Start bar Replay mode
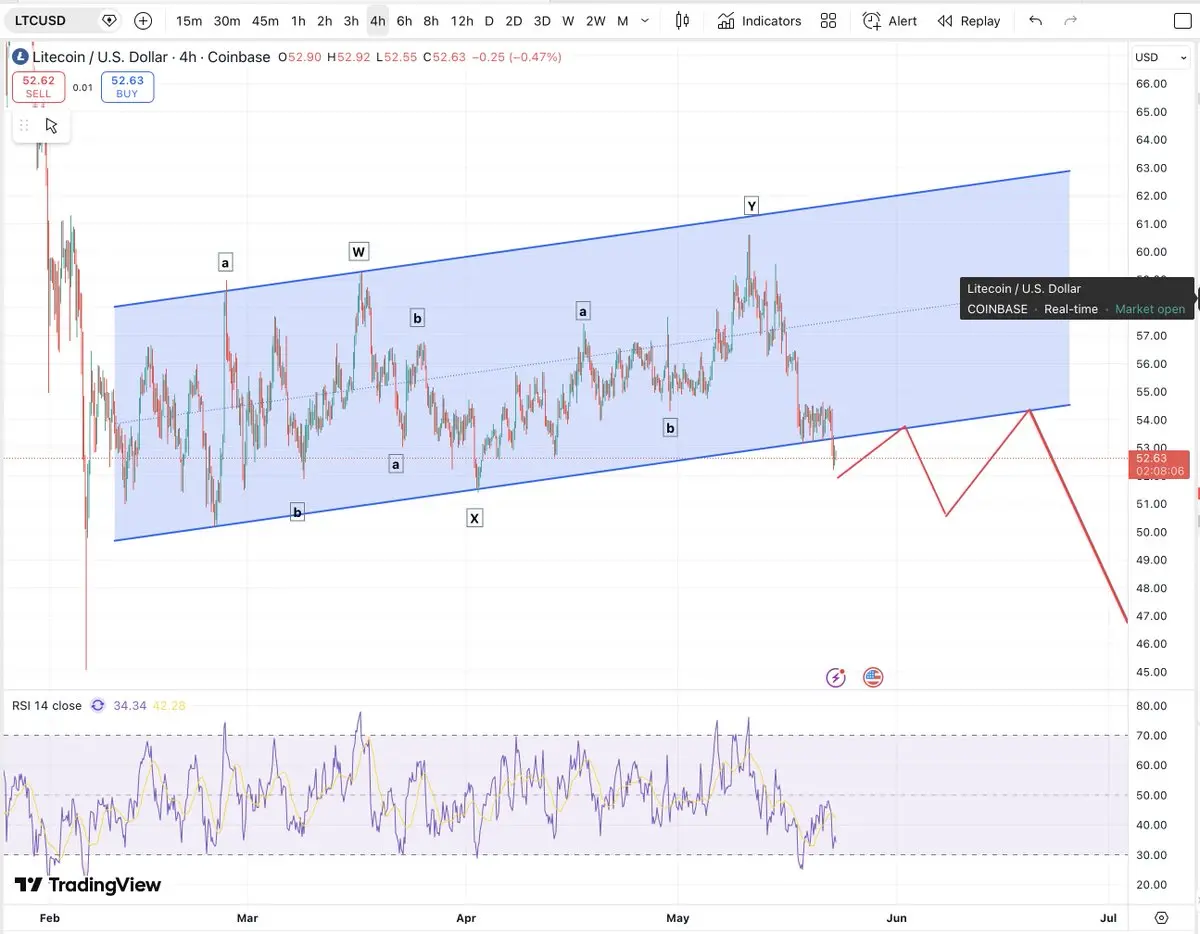 (969, 21)
